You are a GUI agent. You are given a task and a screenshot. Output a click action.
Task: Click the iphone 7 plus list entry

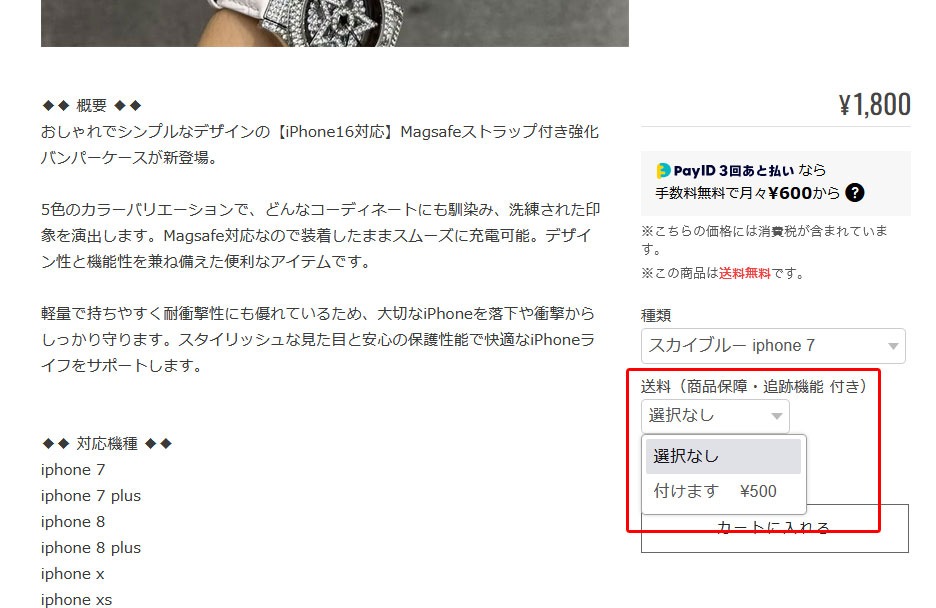click(91, 496)
